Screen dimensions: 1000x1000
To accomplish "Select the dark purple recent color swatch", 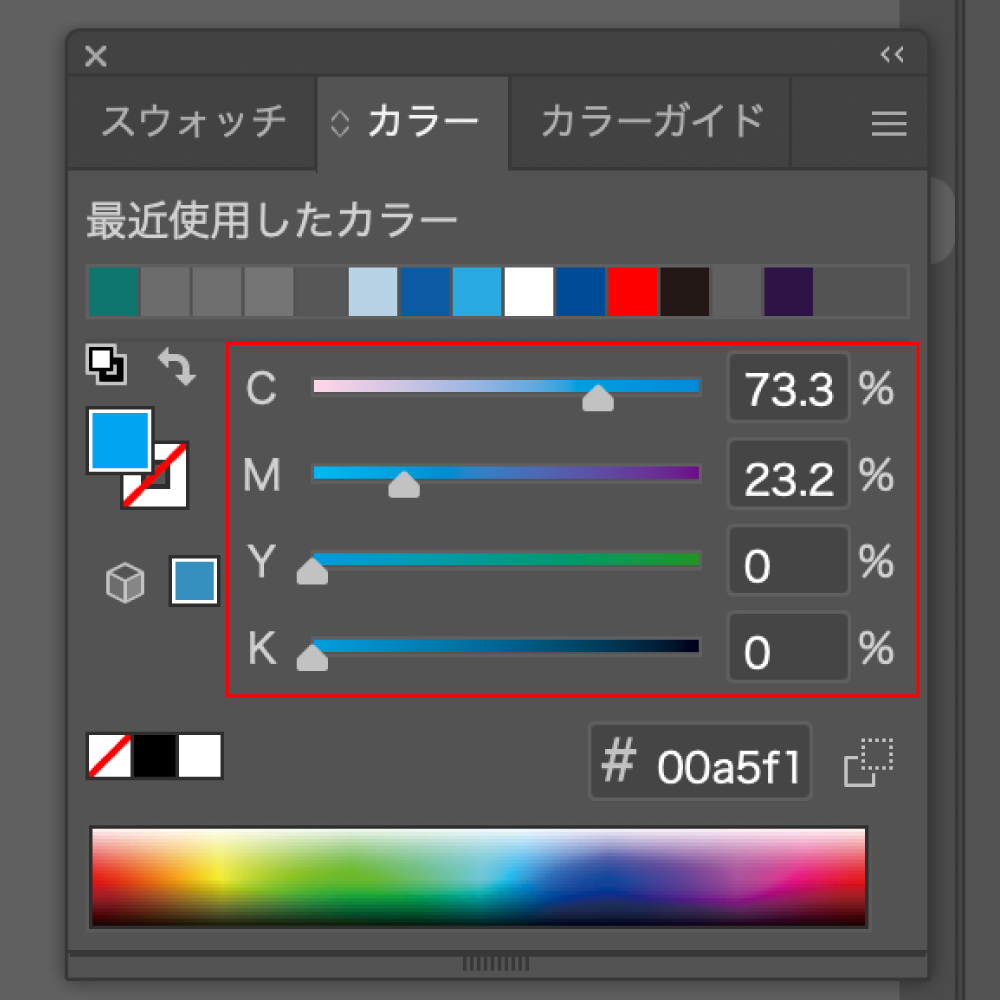I will 789,291.
